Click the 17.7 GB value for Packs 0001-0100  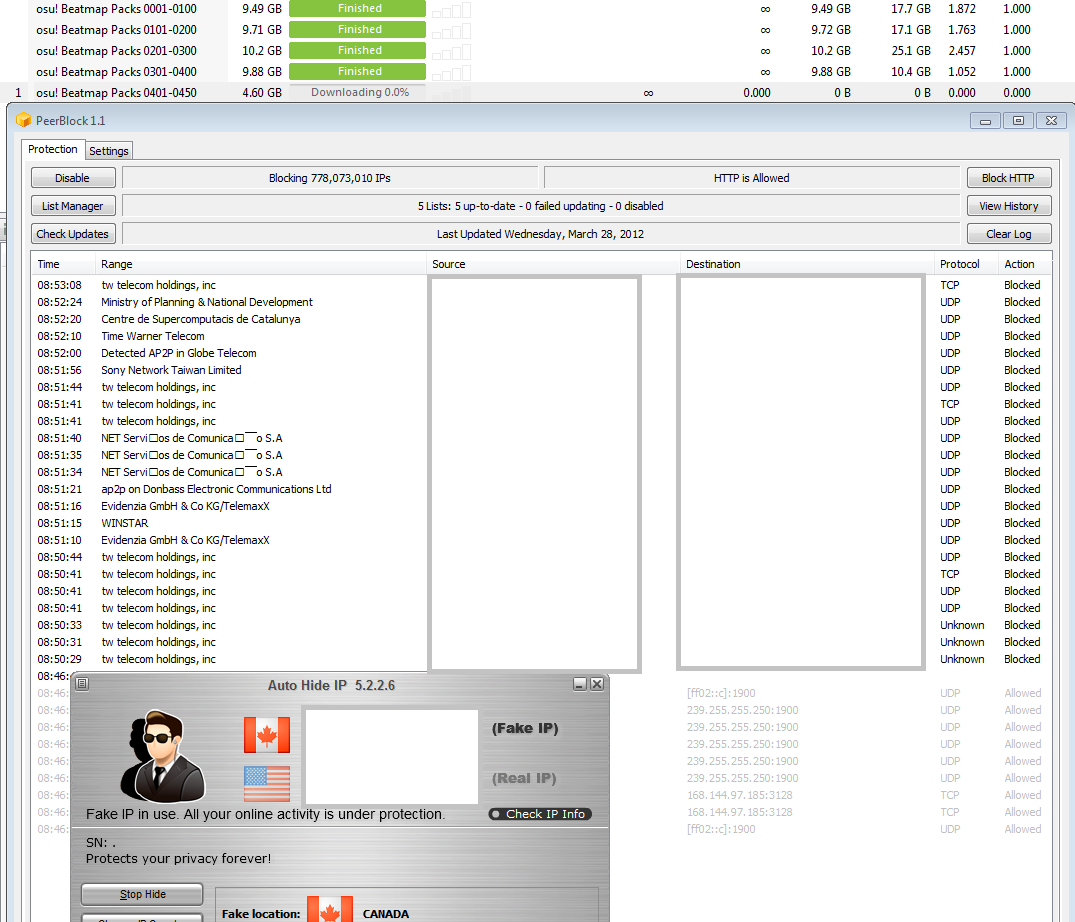910,9
